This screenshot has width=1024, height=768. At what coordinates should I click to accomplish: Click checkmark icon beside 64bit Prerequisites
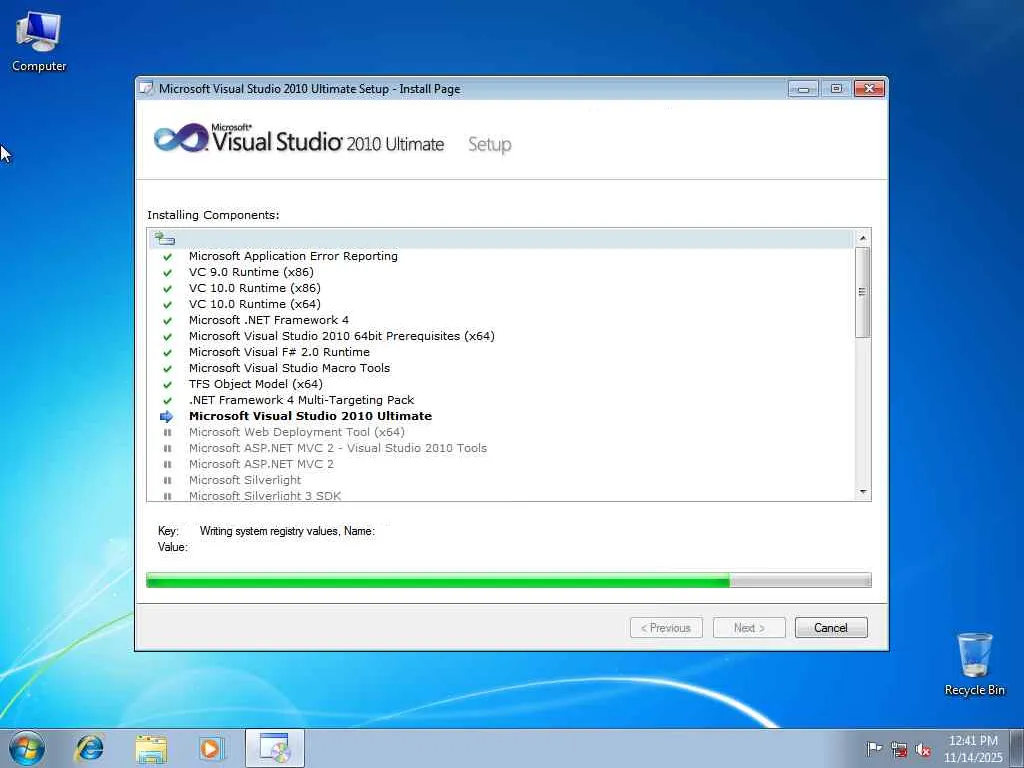pos(167,336)
